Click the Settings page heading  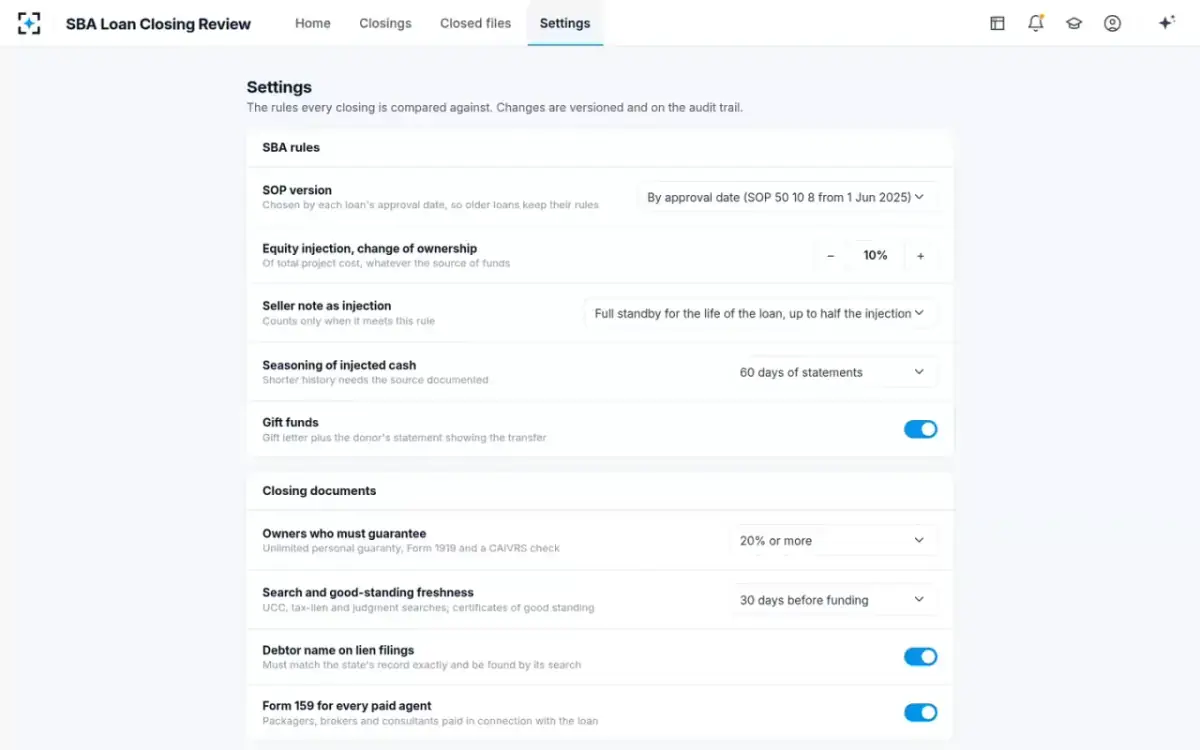click(279, 87)
